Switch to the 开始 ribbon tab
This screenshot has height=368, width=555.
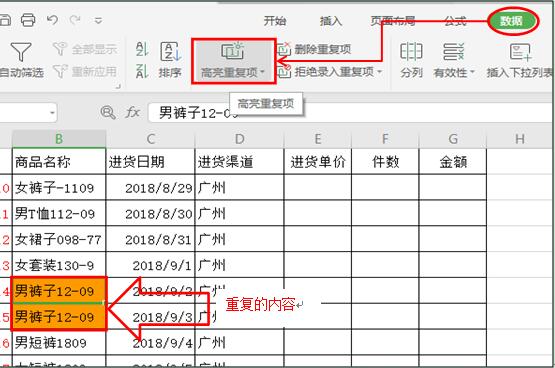click(275, 21)
